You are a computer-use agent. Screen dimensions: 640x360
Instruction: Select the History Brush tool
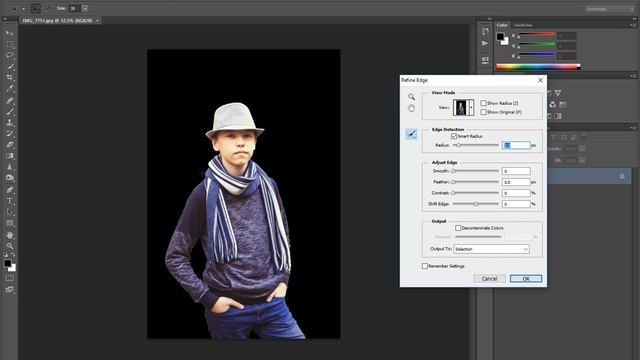pos(9,133)
